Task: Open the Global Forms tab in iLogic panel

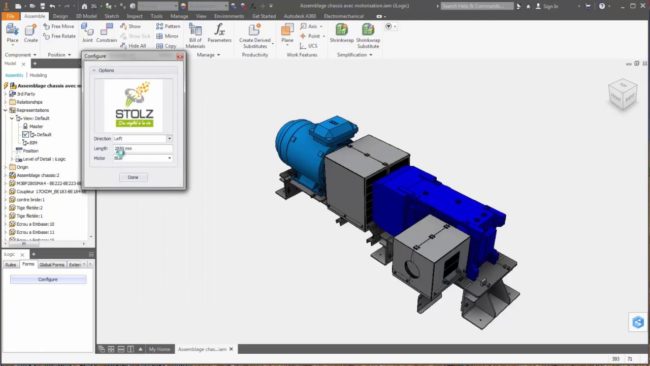Action: tap(52, 264)
